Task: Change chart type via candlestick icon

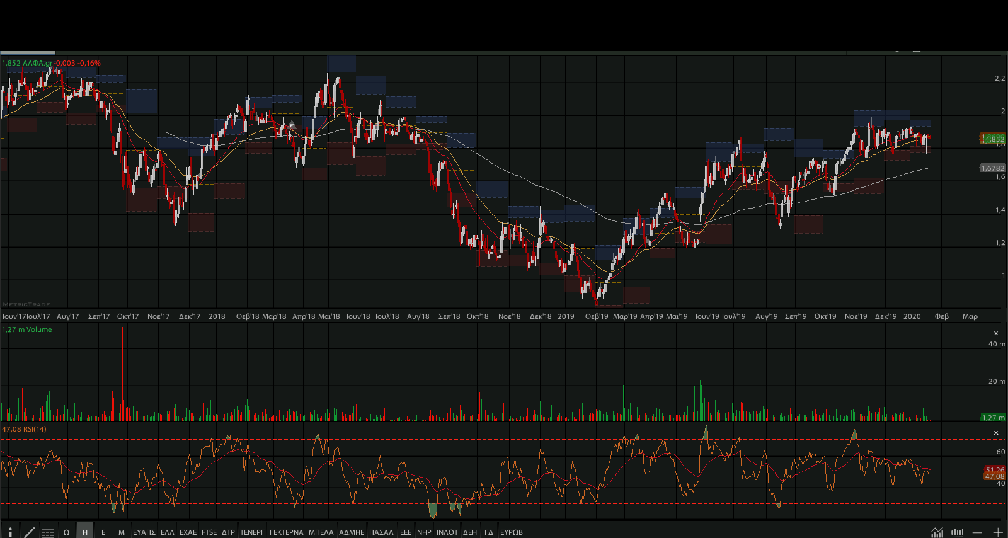Action: 958,532
